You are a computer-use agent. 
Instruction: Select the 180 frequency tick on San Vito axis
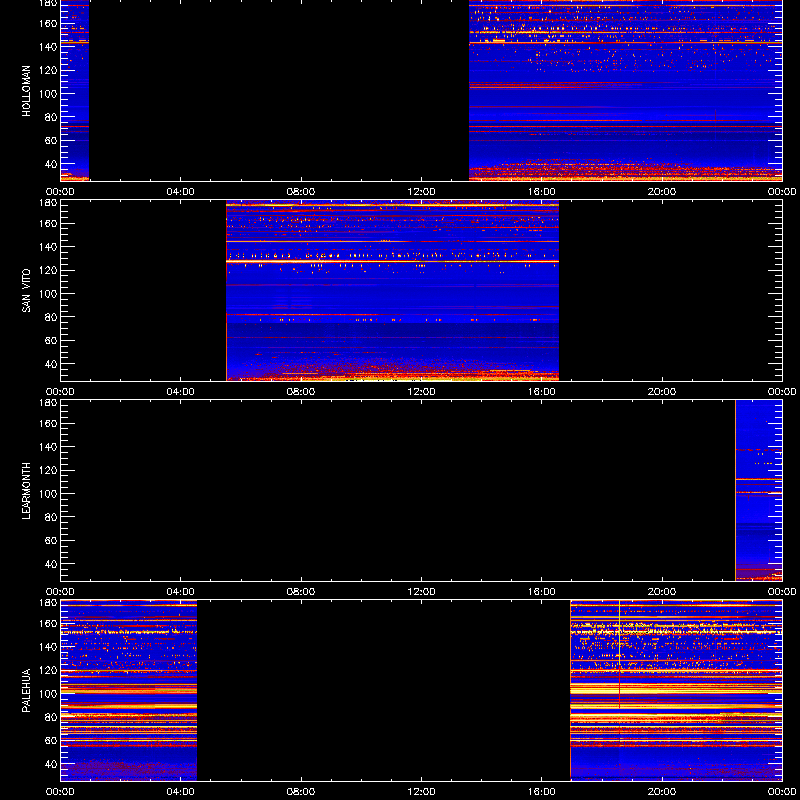pyautogui.click(x=50, y=203)
